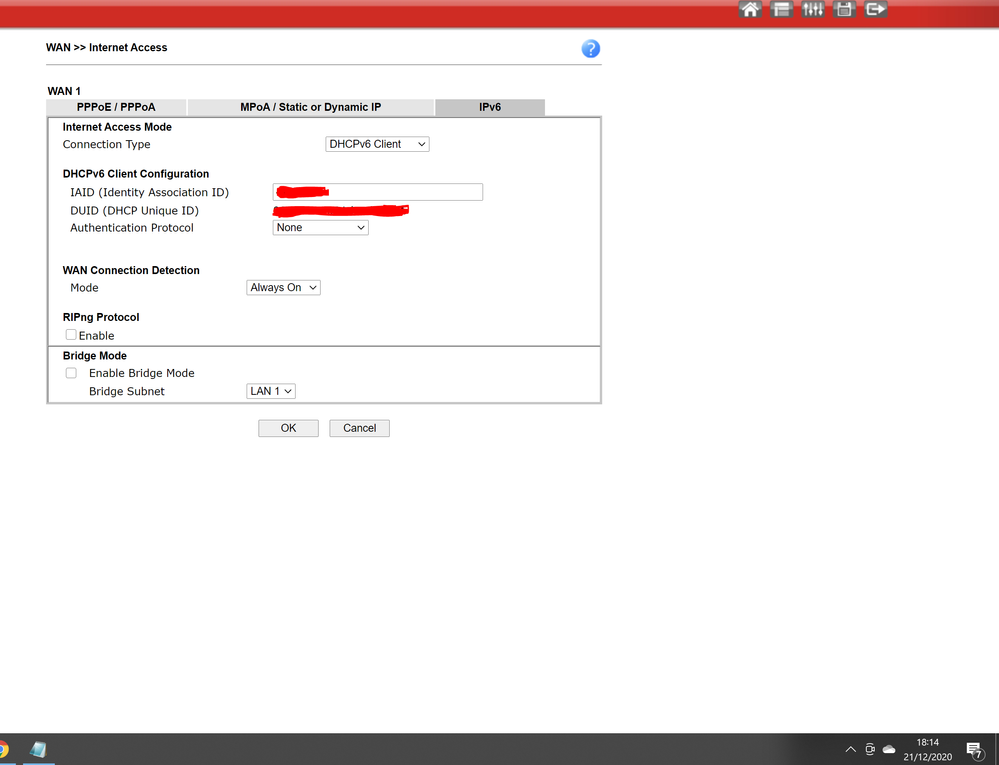999x765 pixels.
Task: Open the router menu panel icon
Action: (x=781, y=9)
